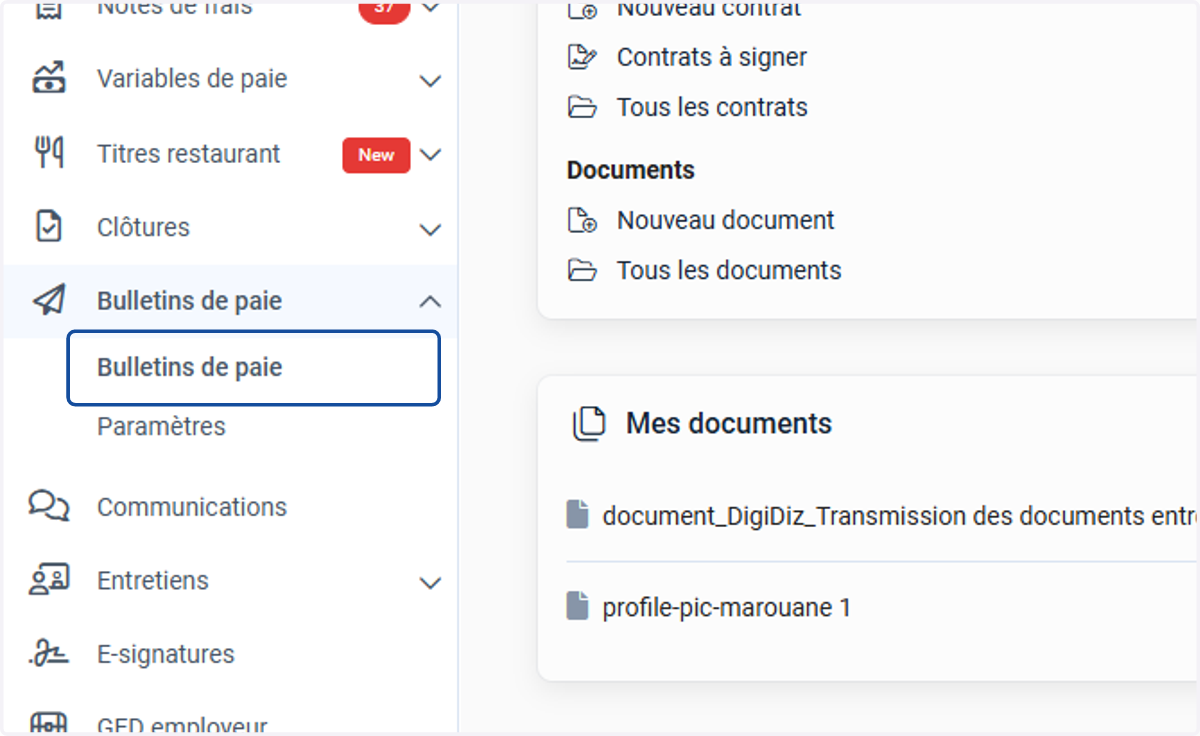Click the Communications chat bubbles icon
Image resolution: width=1200 pixels, height=736 pixels.
point(48,506)
